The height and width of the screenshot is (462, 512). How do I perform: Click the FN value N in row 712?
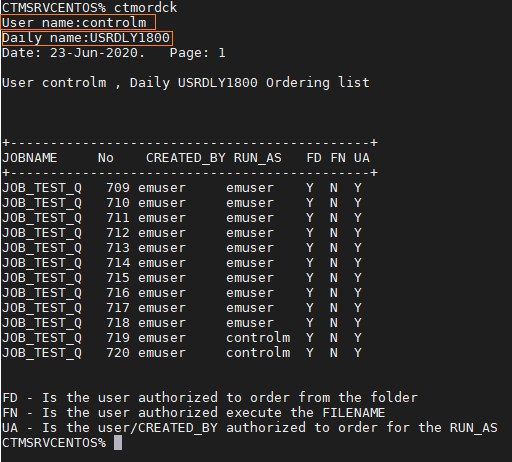point(334,233)
